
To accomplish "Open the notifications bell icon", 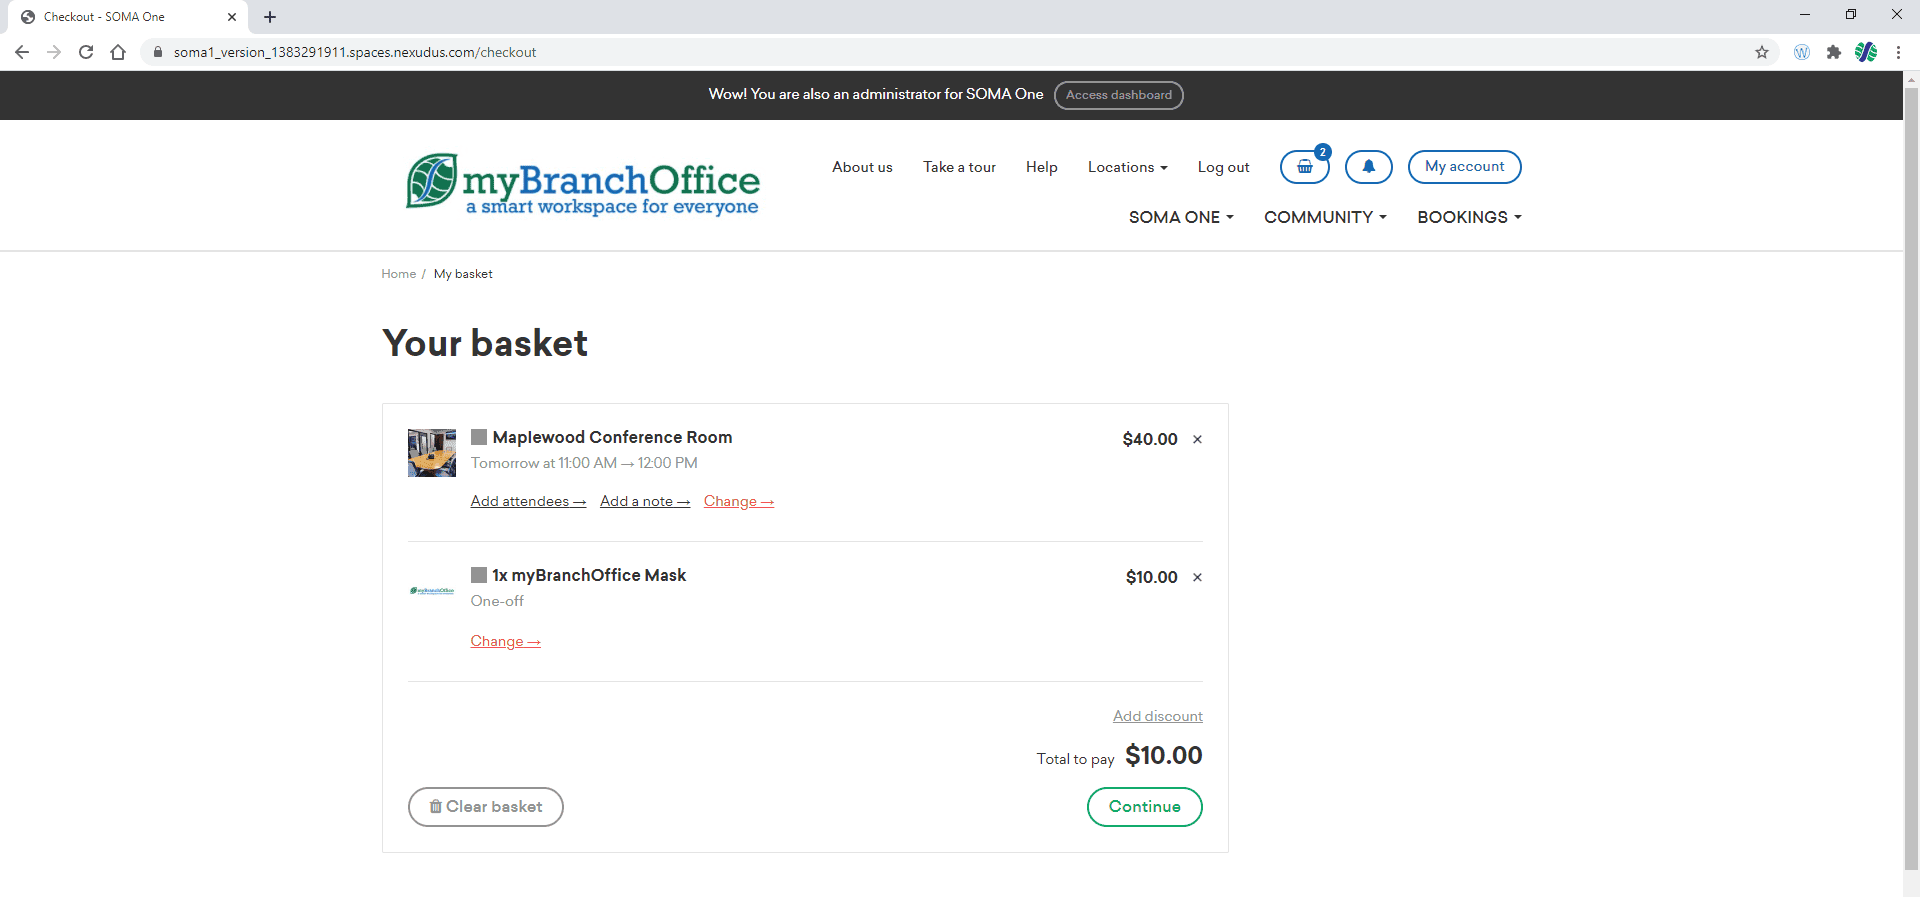I will pyautogui.click(x=1368, y=167).
